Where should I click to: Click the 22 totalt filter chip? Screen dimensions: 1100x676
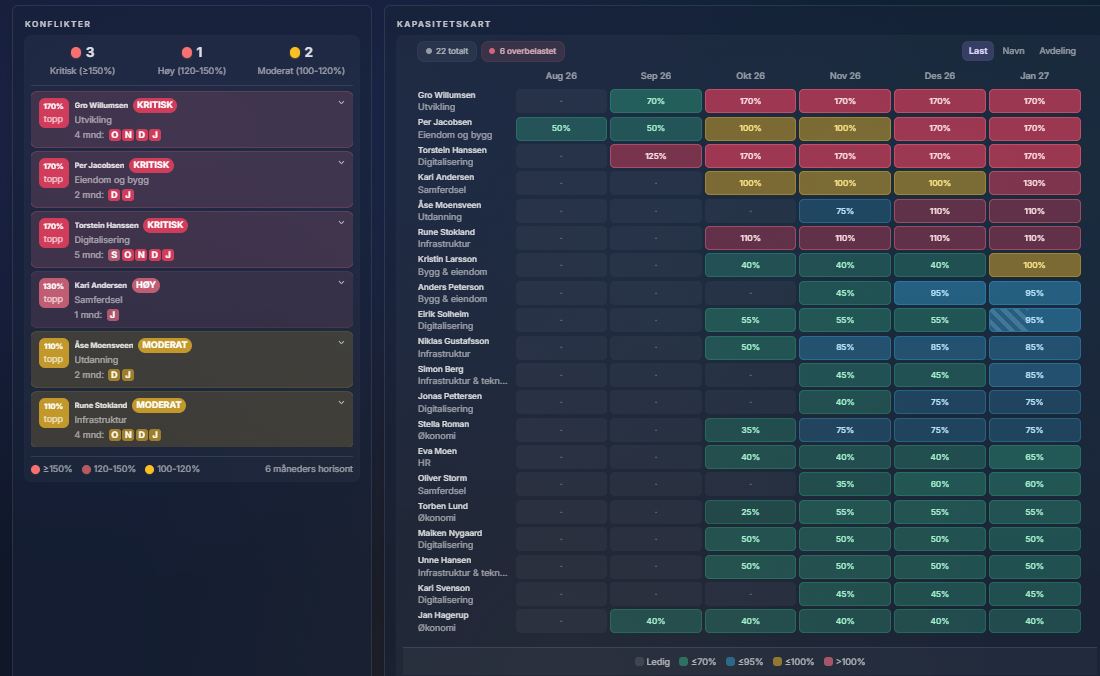[447, 51]
